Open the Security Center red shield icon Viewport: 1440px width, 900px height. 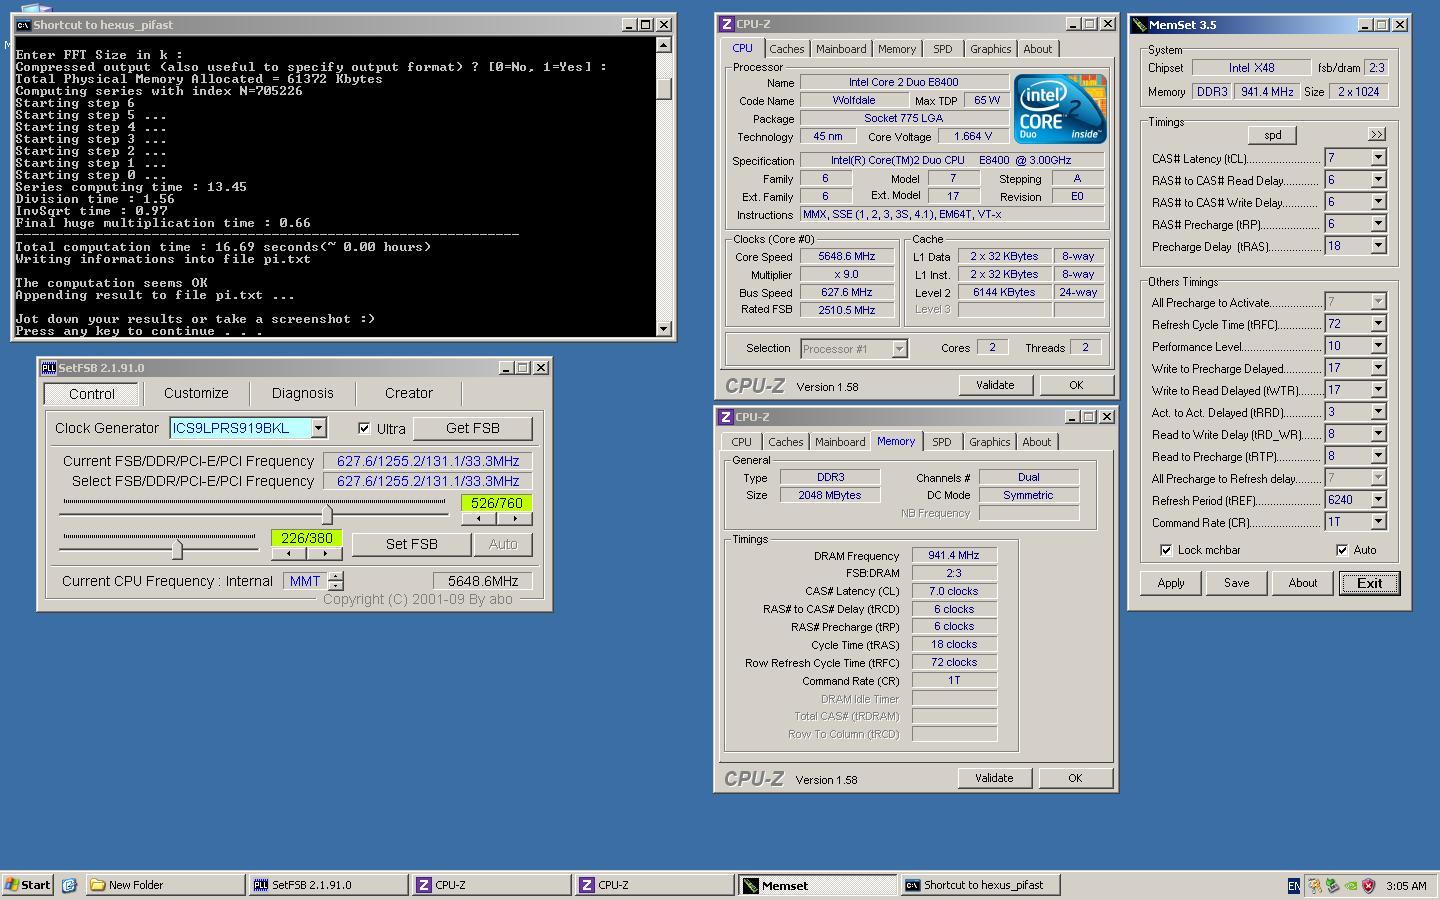[1369, 885]
